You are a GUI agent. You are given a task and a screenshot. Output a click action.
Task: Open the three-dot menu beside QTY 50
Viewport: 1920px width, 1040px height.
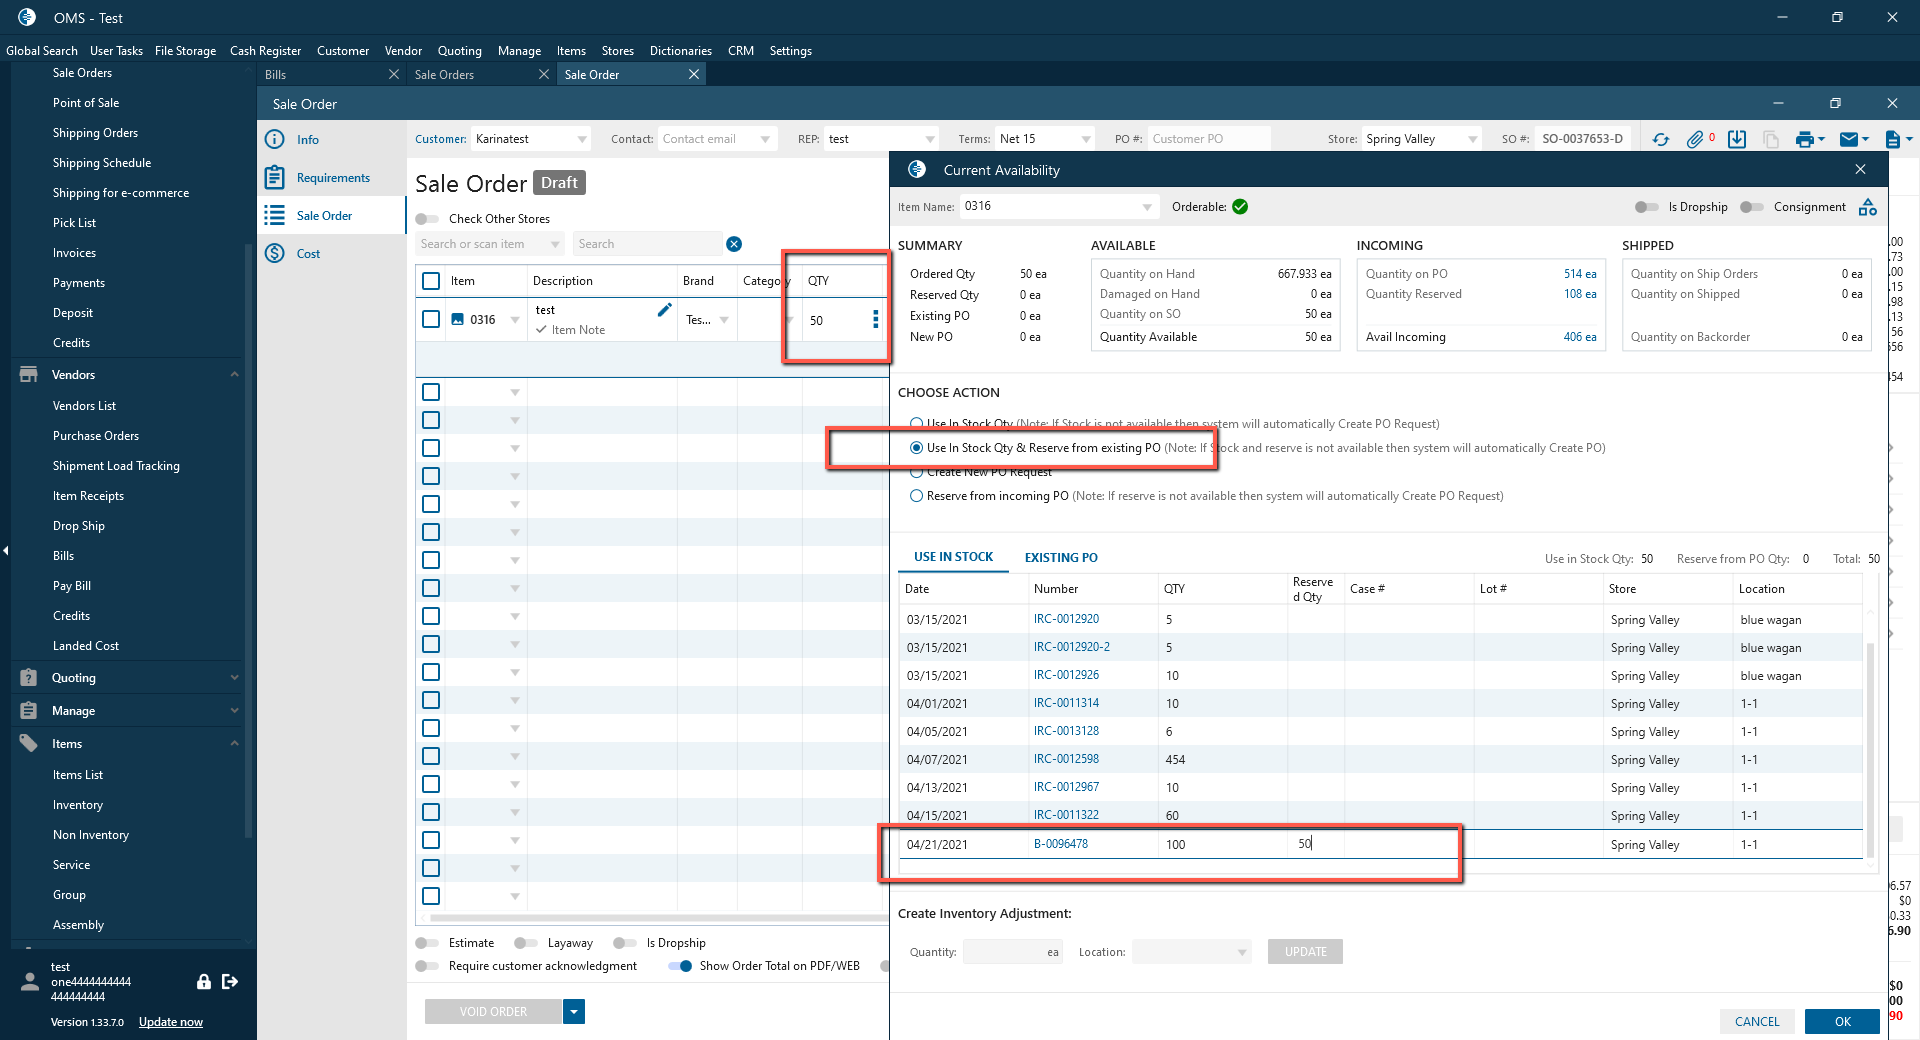pyautogui.click(x=875, y=319)
